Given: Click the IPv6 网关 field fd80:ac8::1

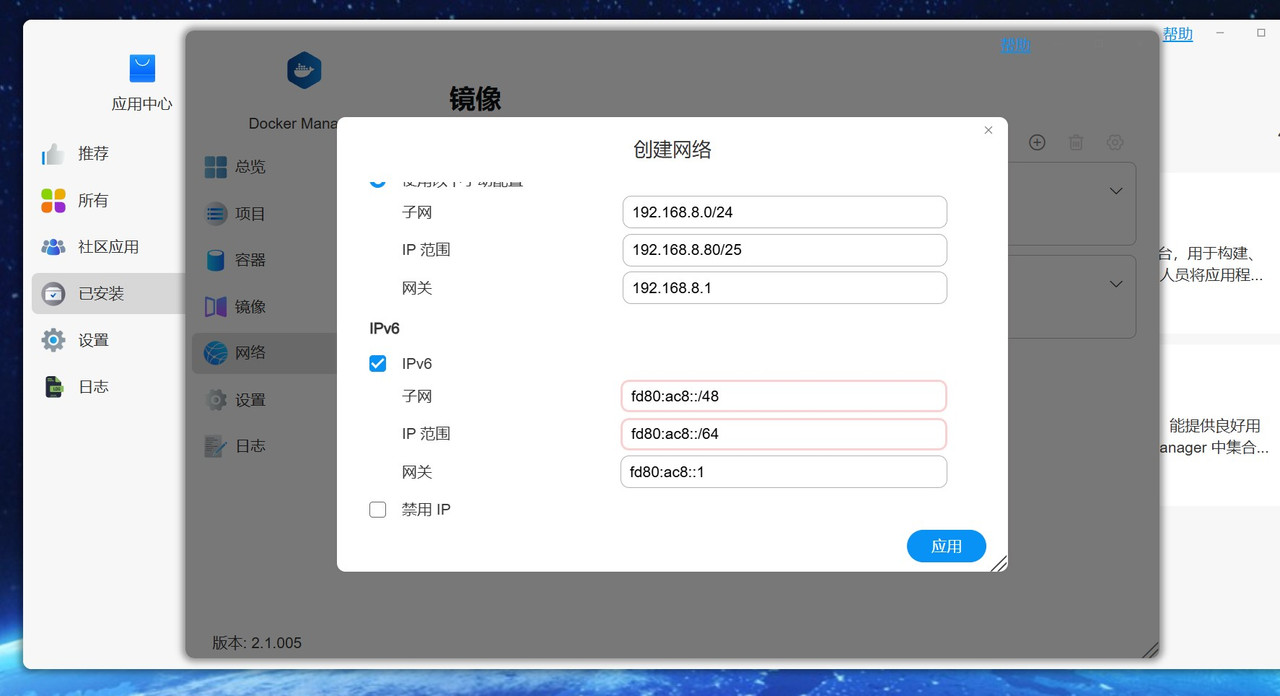Looking at the screenshot, I should 784,472.
